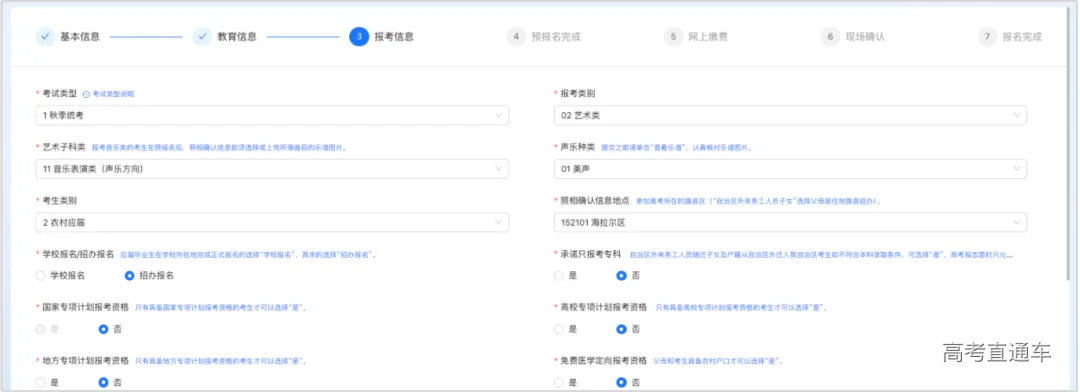Go to the 网上缴费 step
1080x392 pixels.
696,37
